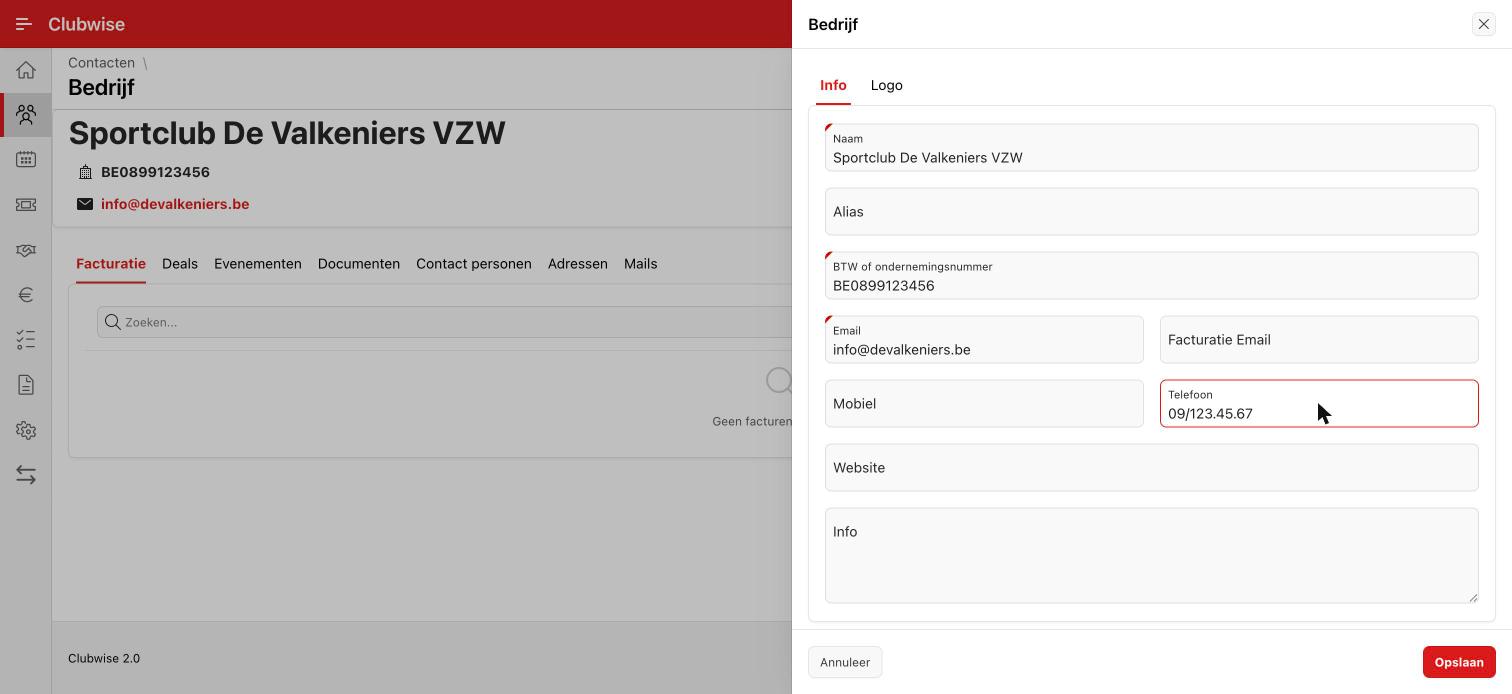The width and height of the screenshot is (1512, 694).
Task: Focus the BTW of ondernemingsnummer field
Action: (x=1151, y=275)
